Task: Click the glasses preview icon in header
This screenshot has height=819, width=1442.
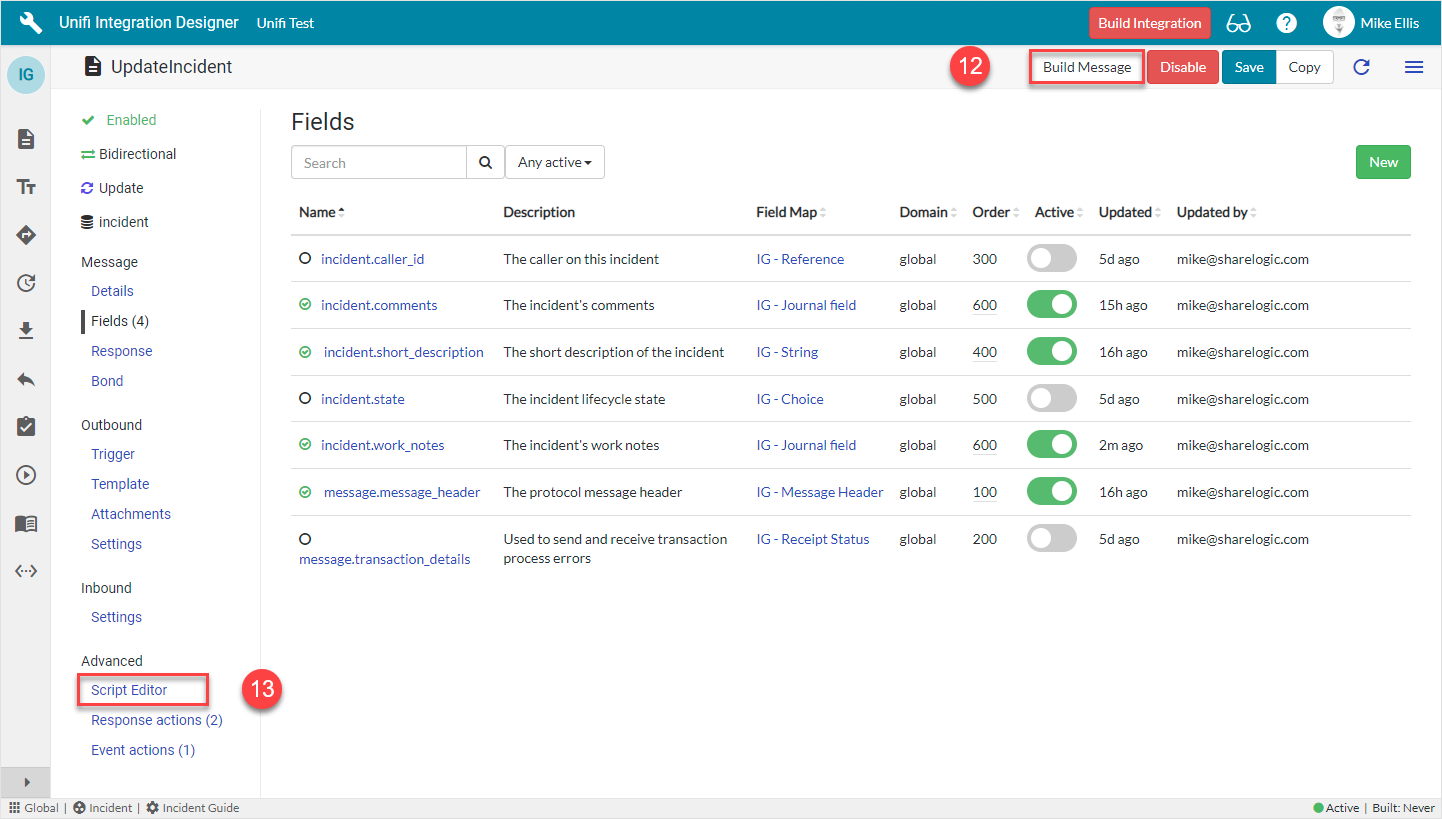Action: pyautogui.click(x=1238, y=23)
